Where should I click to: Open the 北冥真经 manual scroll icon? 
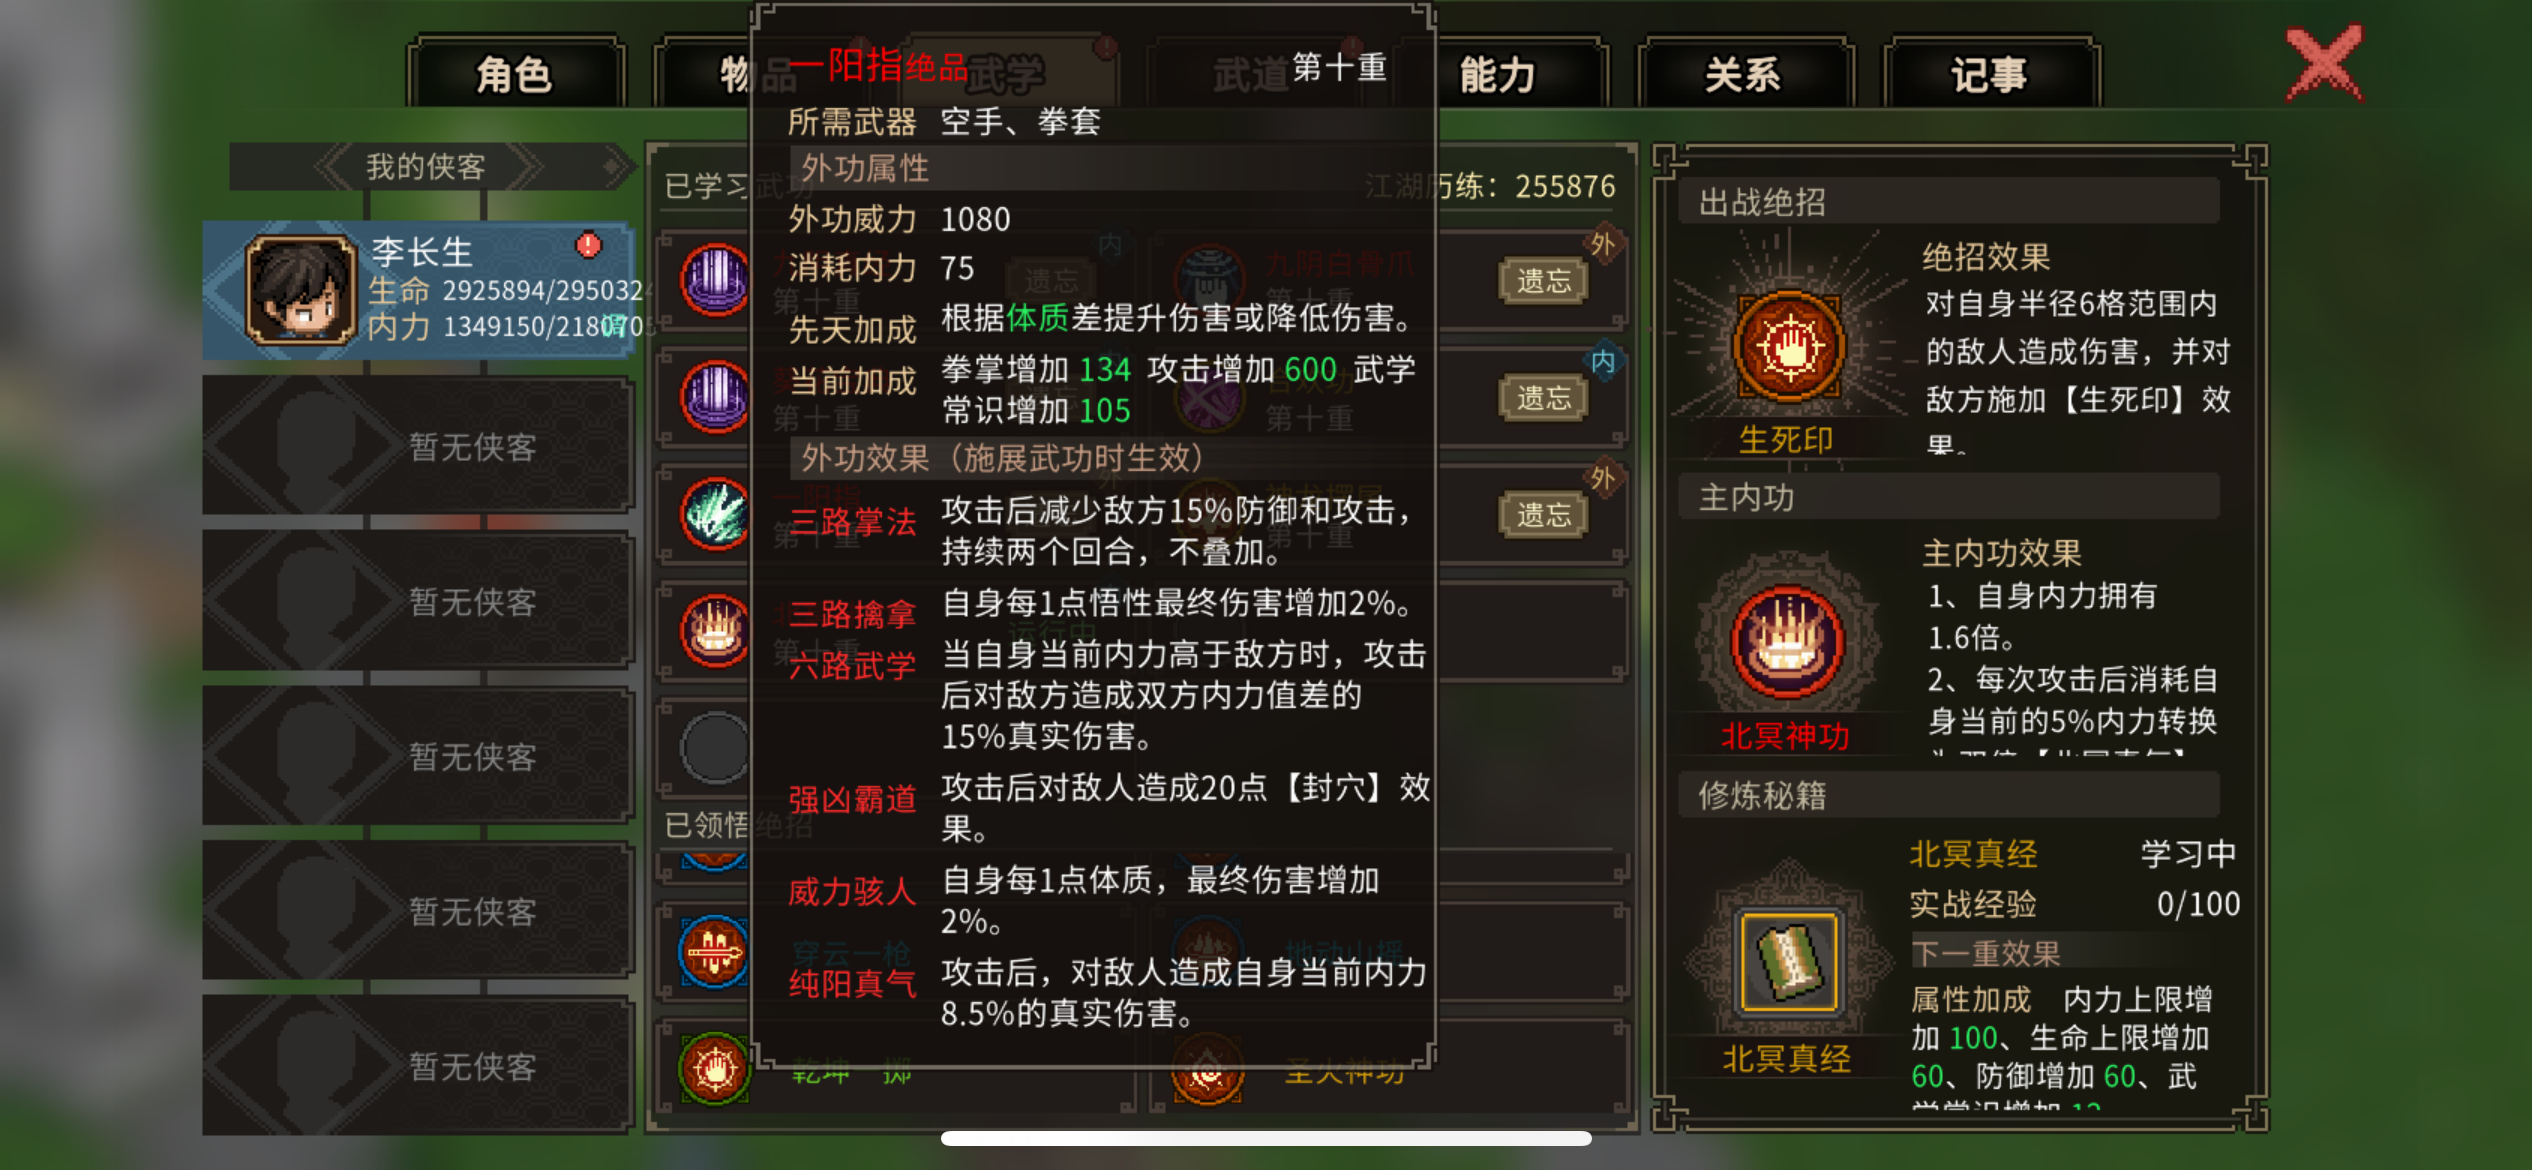pos(1789,961)
